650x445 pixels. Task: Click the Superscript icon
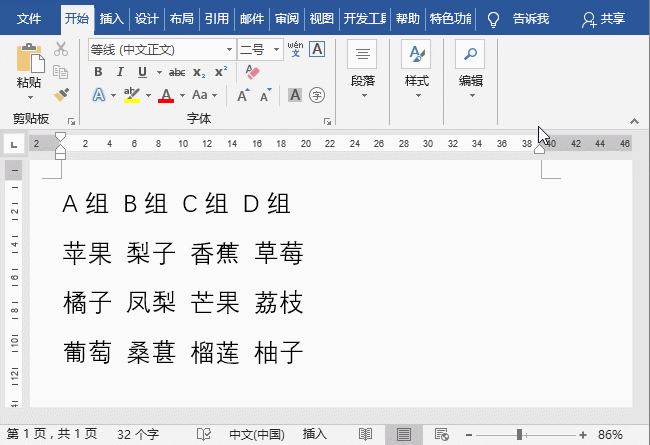click(x=221, y=72)
